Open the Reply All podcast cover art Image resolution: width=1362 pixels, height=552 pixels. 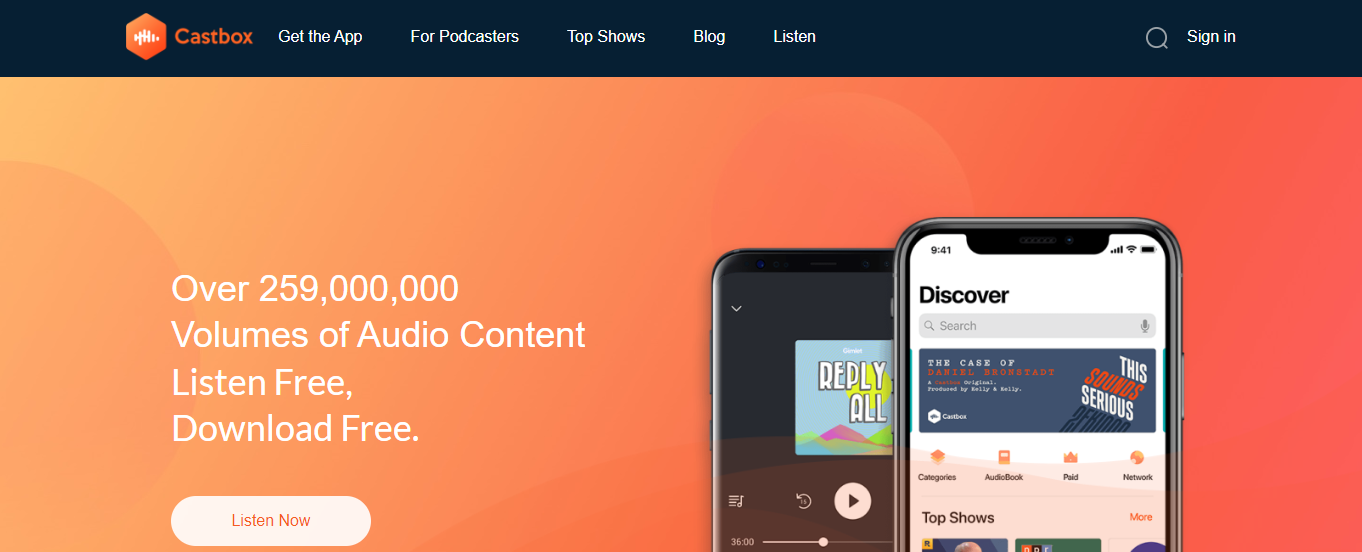point(842,397)
